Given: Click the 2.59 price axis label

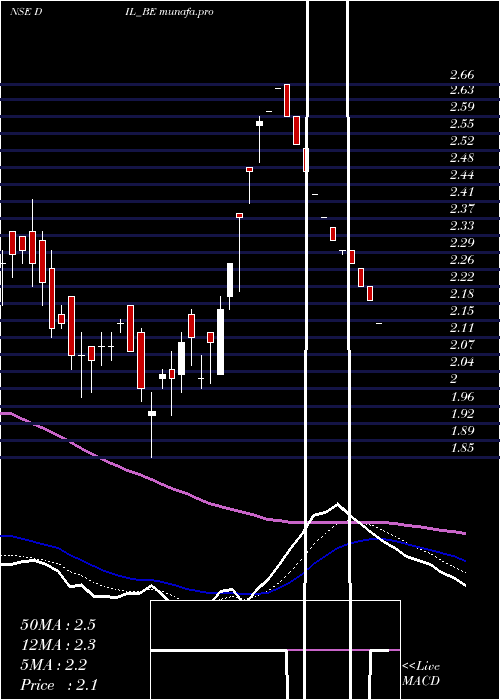Looking at the screenshot, I should pyautogui.click(x=462, y=107).
